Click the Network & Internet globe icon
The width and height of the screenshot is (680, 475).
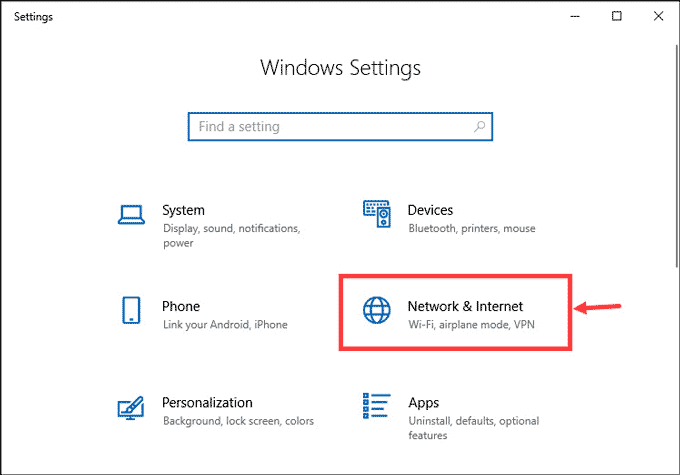[x=376, y=310]
